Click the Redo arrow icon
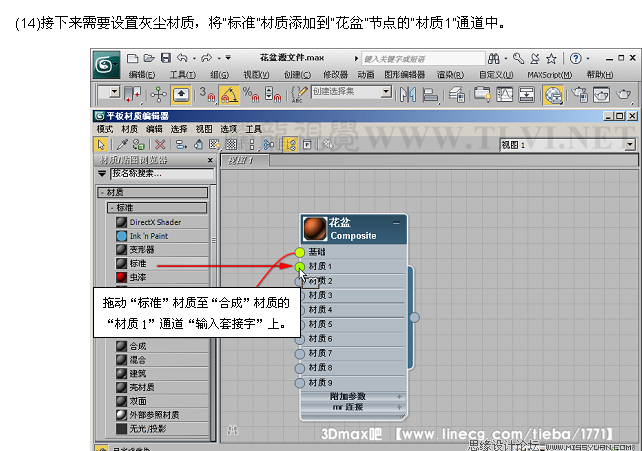642x451 pixels. [206, 58]
